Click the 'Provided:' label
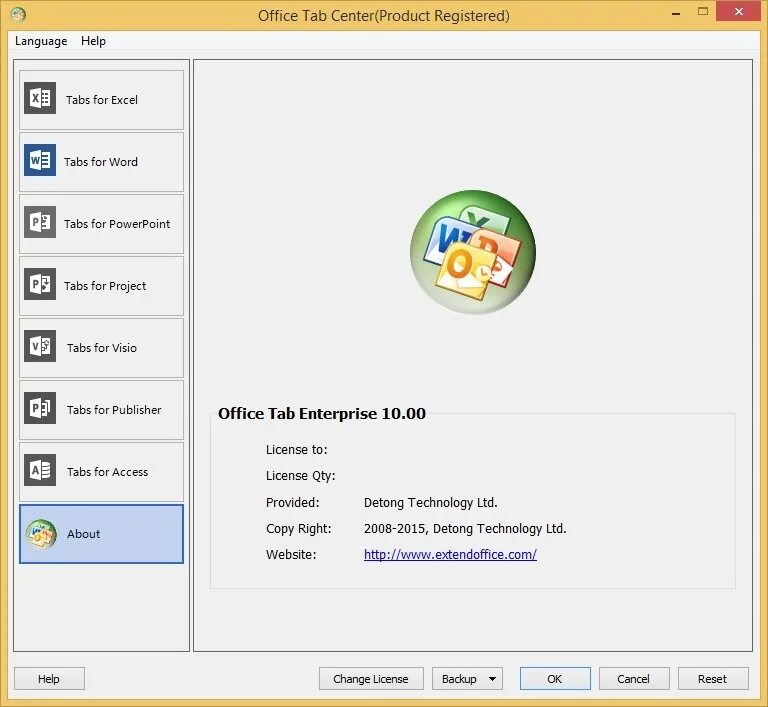 pos(292,503)
